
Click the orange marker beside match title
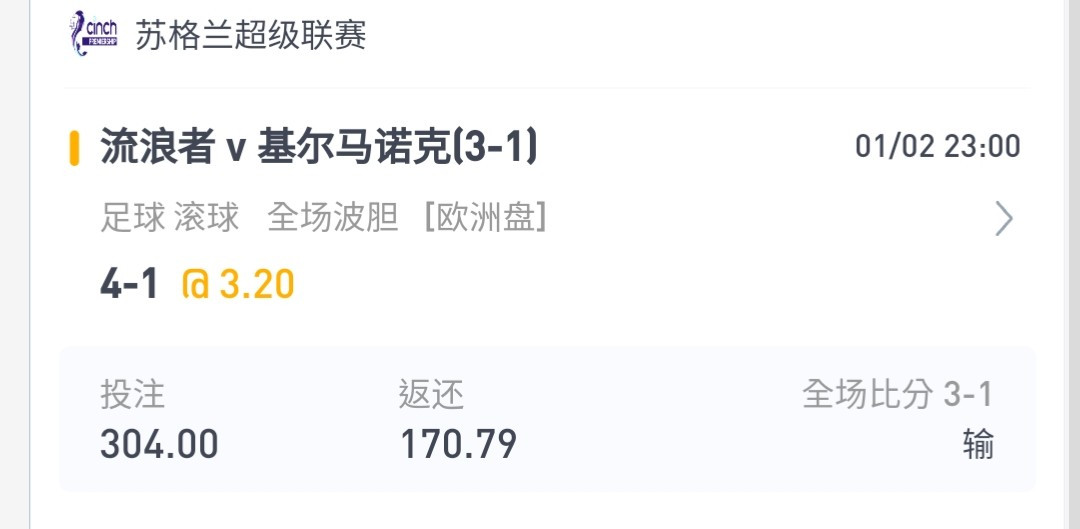[74, 148]
